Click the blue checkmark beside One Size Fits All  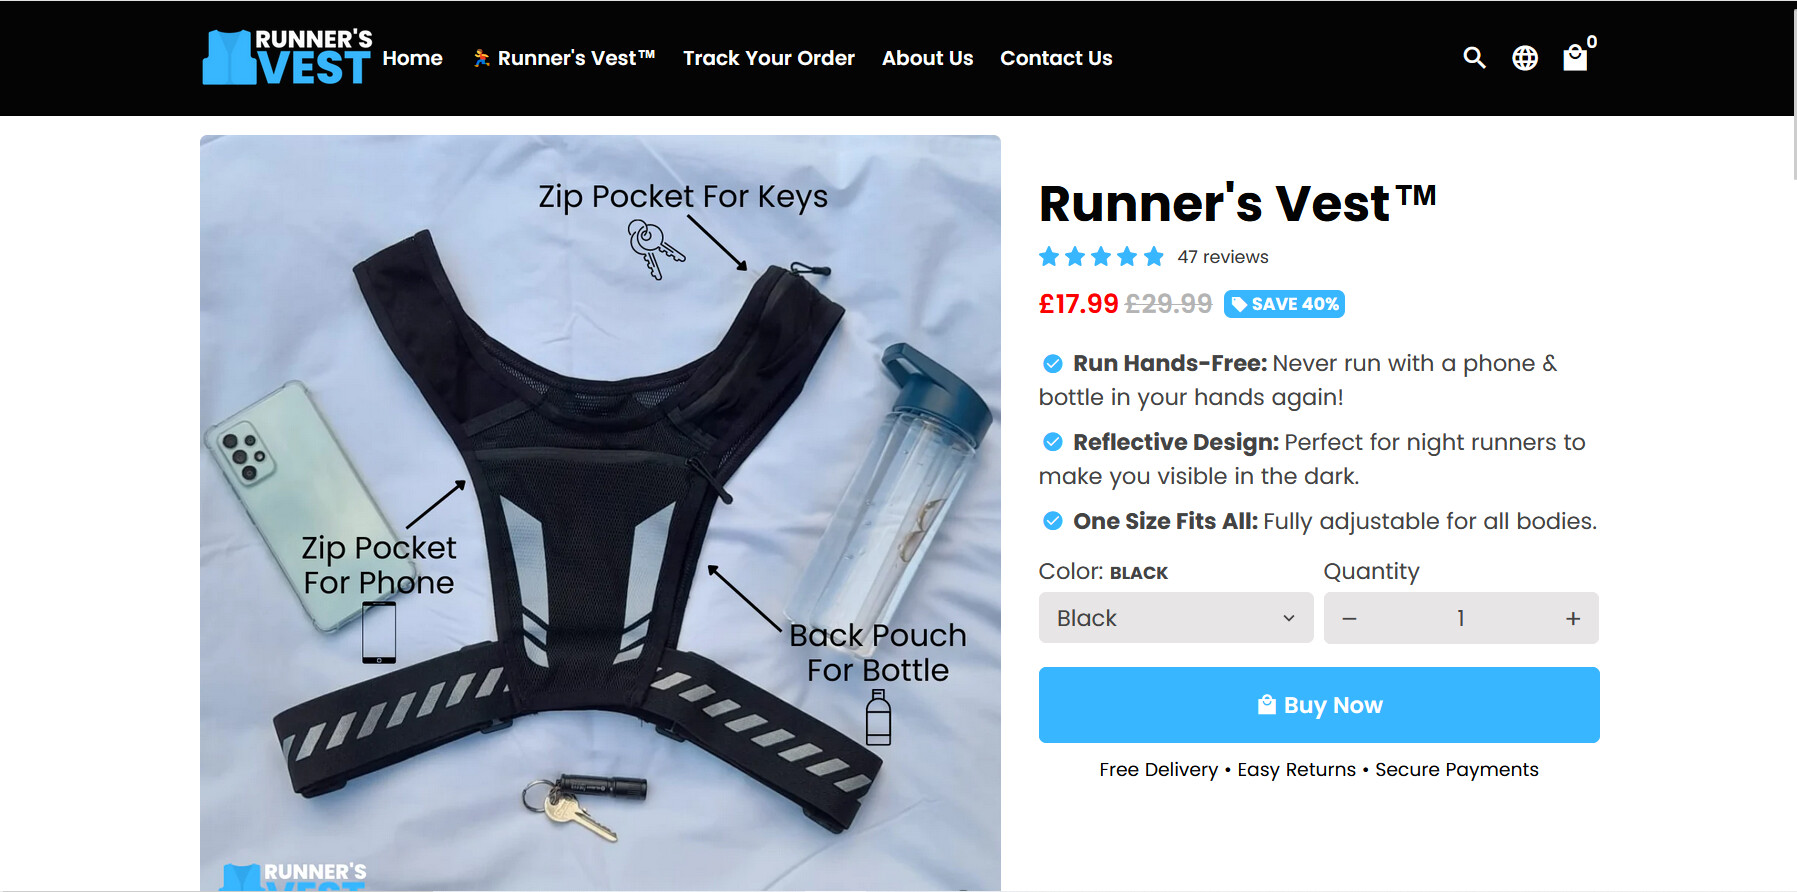click(1053, 521)
